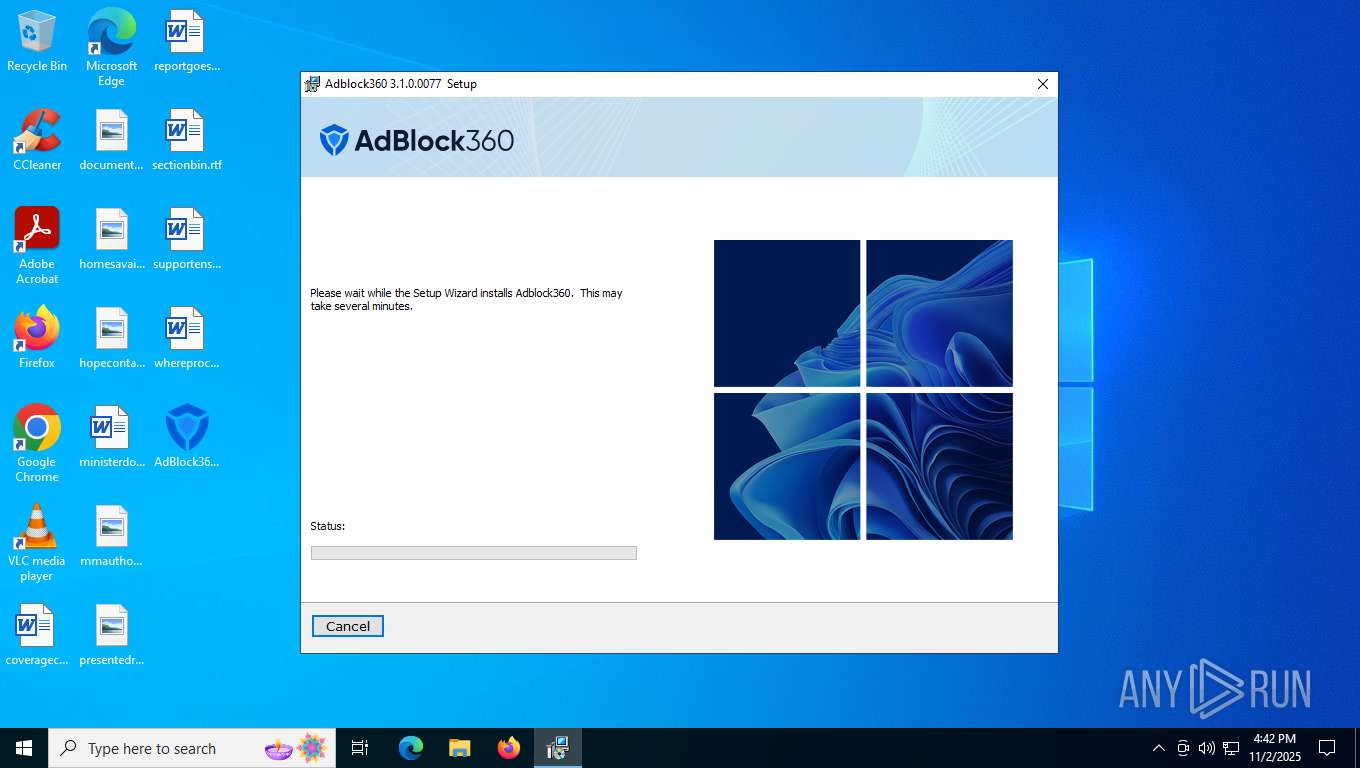Click the Windows 11 wallpaper image
The height and width of the screenshot is (768, 1360).
[x=863, y=390]
